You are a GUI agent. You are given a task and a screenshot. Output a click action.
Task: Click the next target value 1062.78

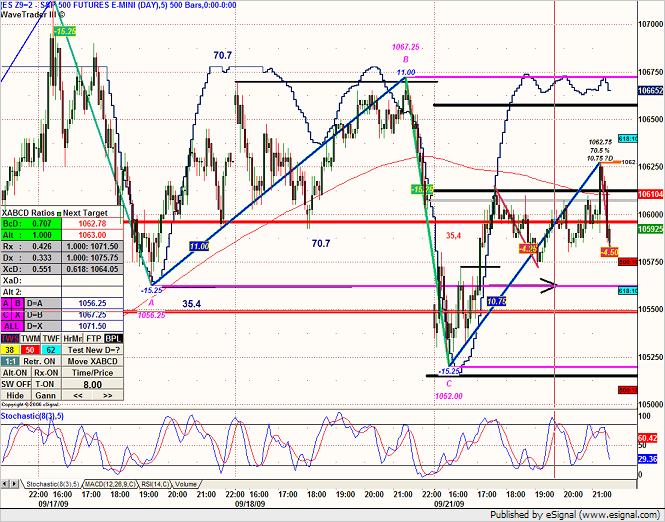(x=92, y=223)
